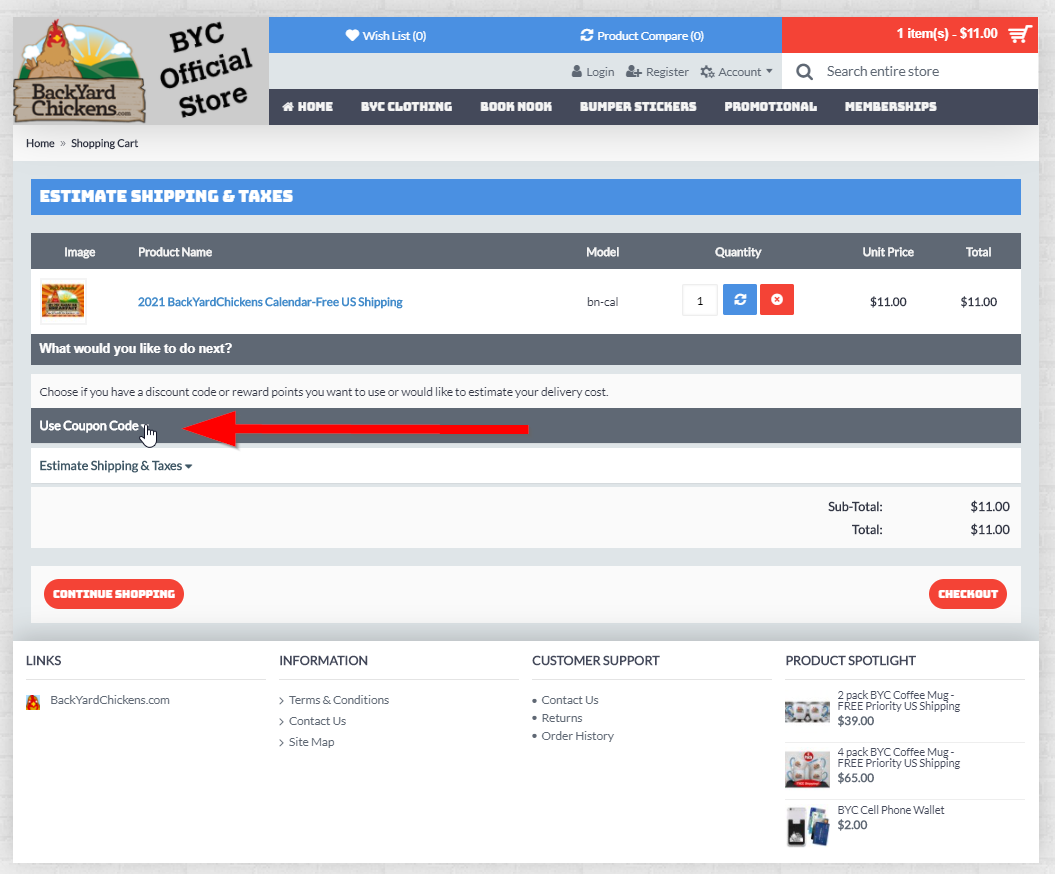The height and width of the screenshot is (874, 1055).
Task: Click Shopping Cart in the breadcrumb
Action: click(x=104, y=143)
